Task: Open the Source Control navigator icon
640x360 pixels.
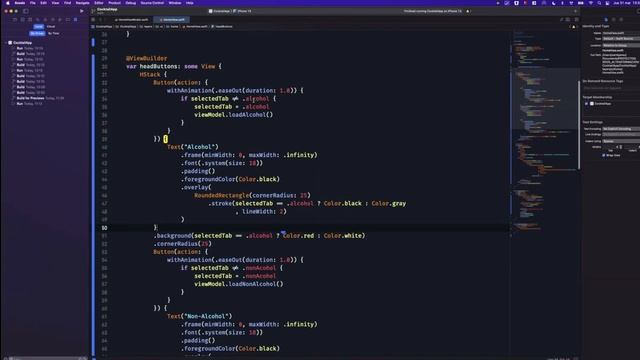Action: point(22,19)
